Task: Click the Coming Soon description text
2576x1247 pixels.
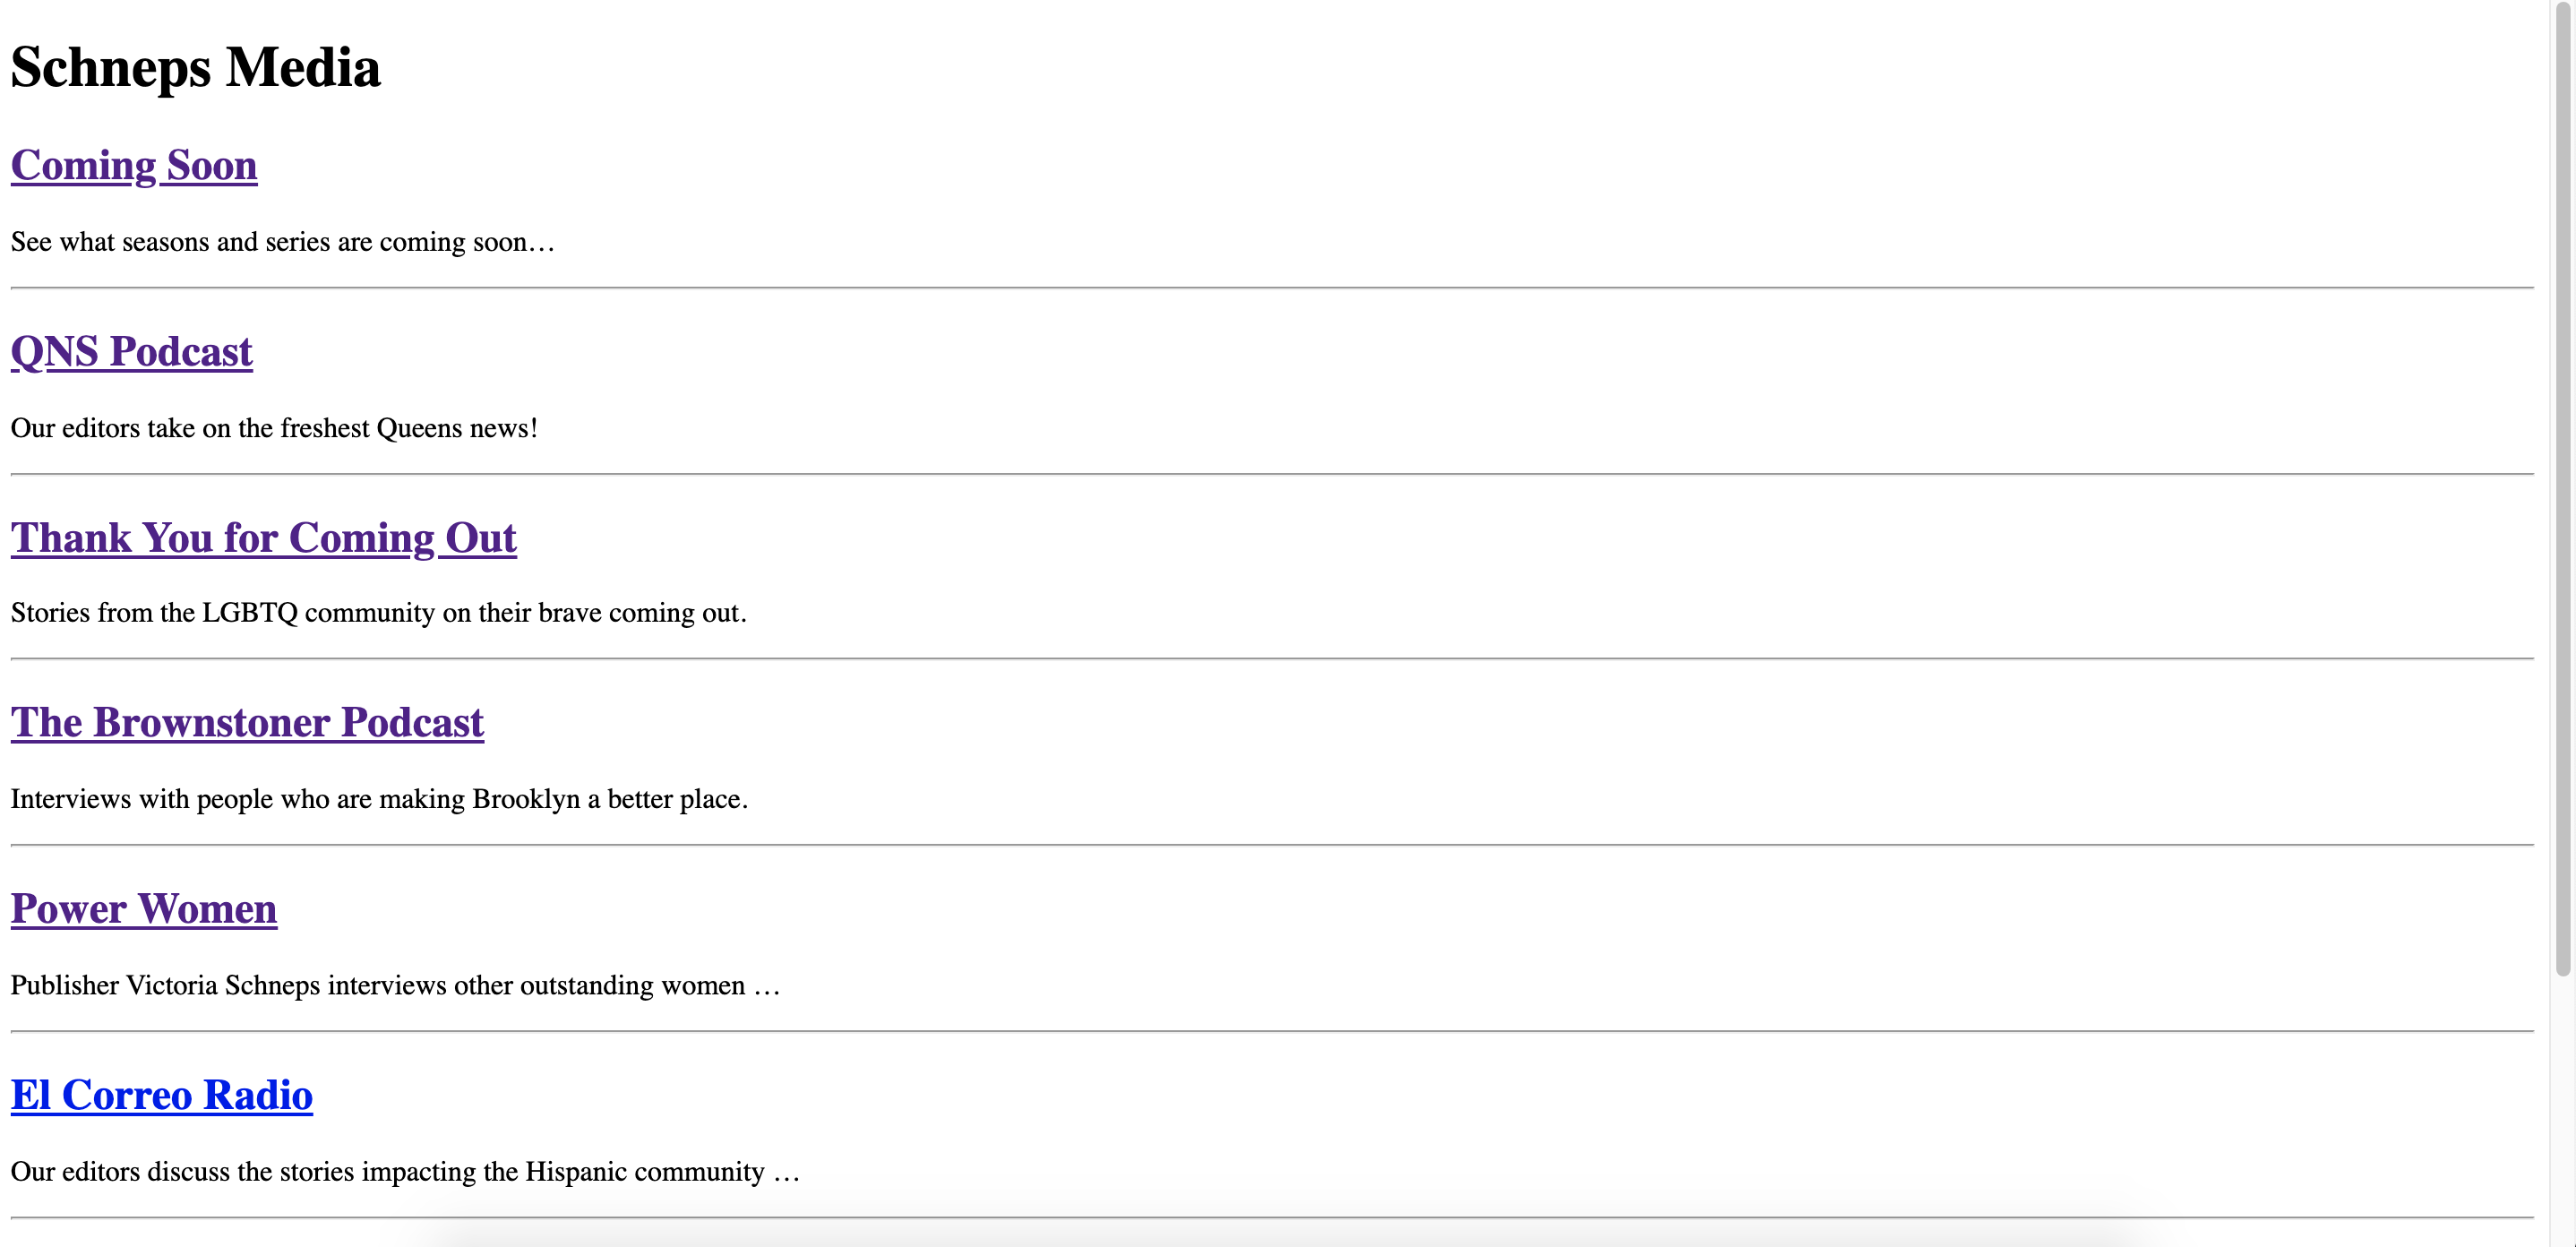Action: point(282,242)
